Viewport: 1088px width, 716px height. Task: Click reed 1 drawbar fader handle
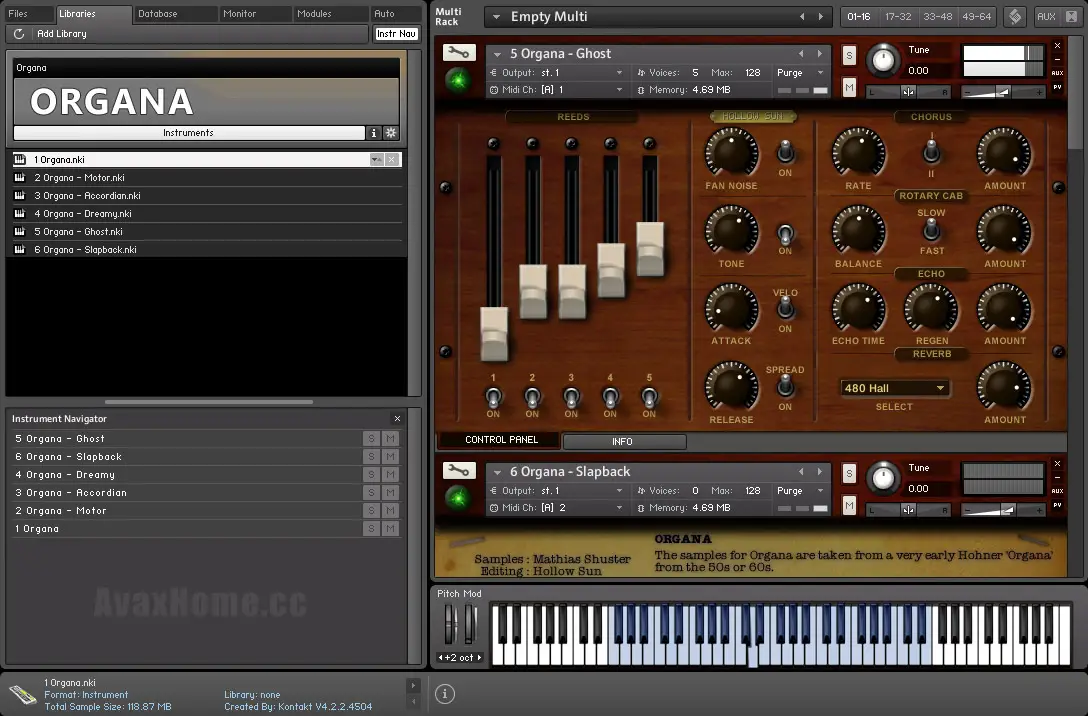pos(494,334)
